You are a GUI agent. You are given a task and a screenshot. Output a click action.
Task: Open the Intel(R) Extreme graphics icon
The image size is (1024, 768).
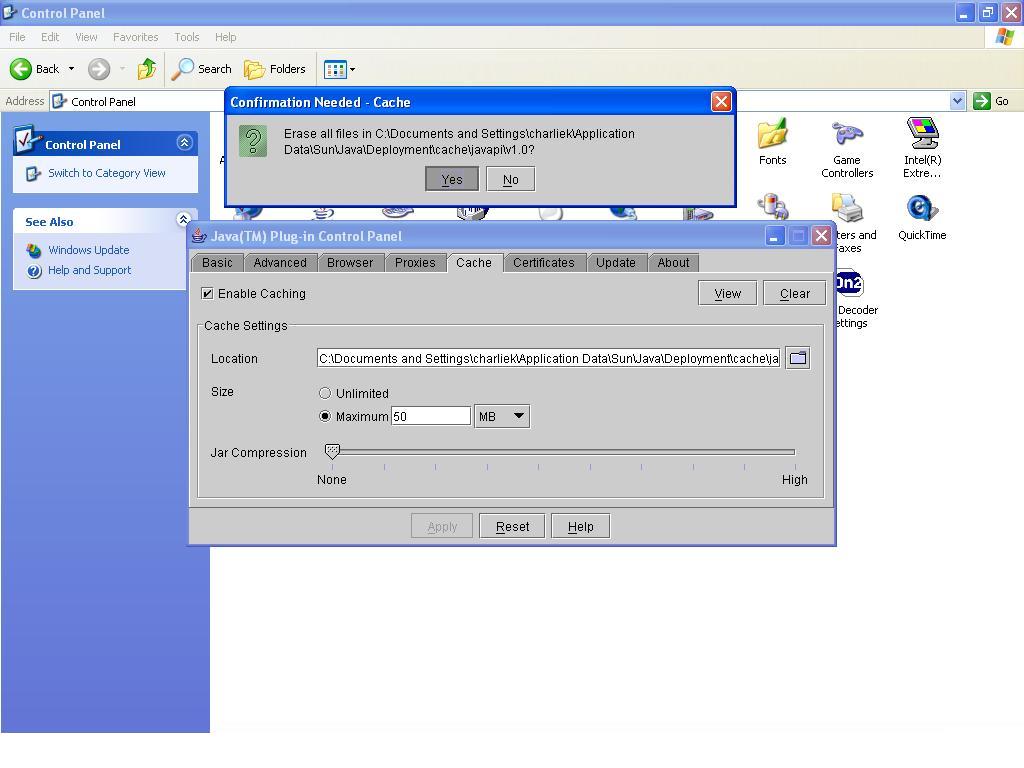pos(922,136)
